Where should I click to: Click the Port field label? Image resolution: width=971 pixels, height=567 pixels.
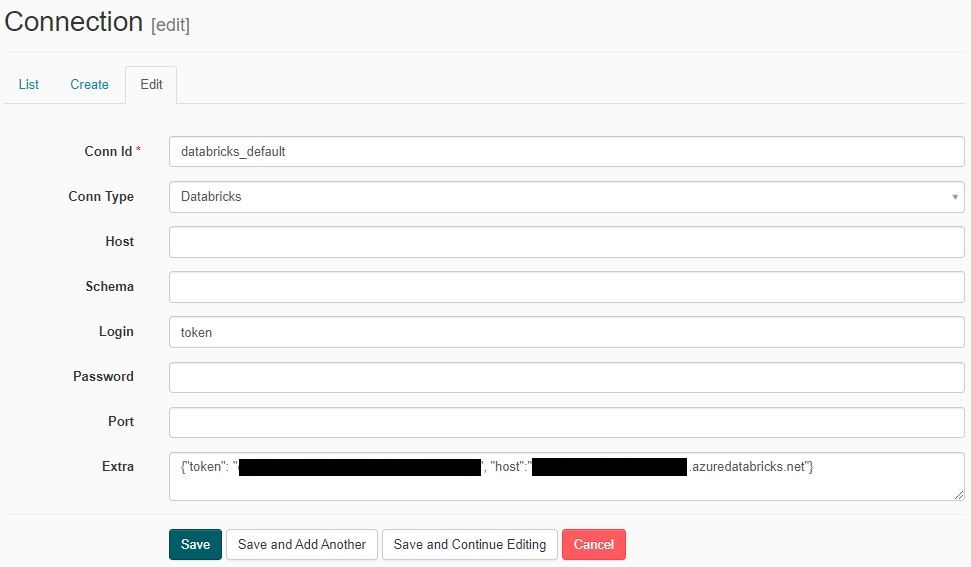pos(121,422)
